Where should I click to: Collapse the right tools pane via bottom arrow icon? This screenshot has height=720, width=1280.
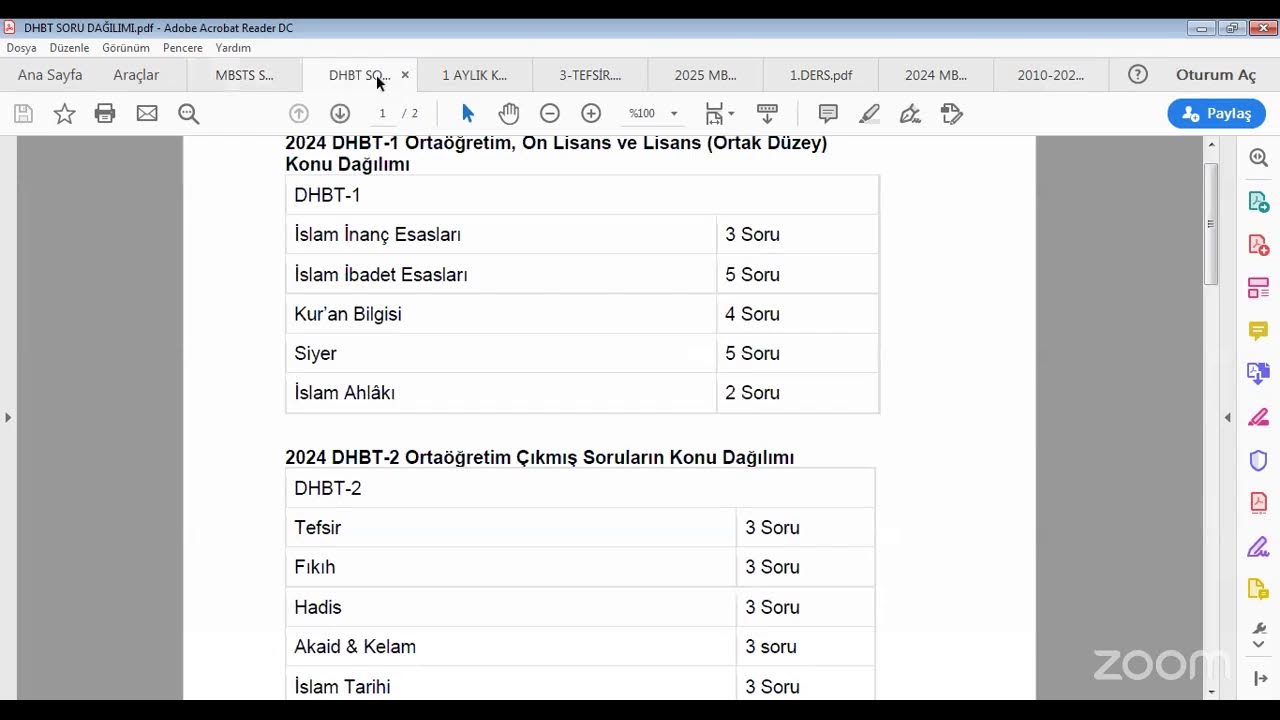1260,679
